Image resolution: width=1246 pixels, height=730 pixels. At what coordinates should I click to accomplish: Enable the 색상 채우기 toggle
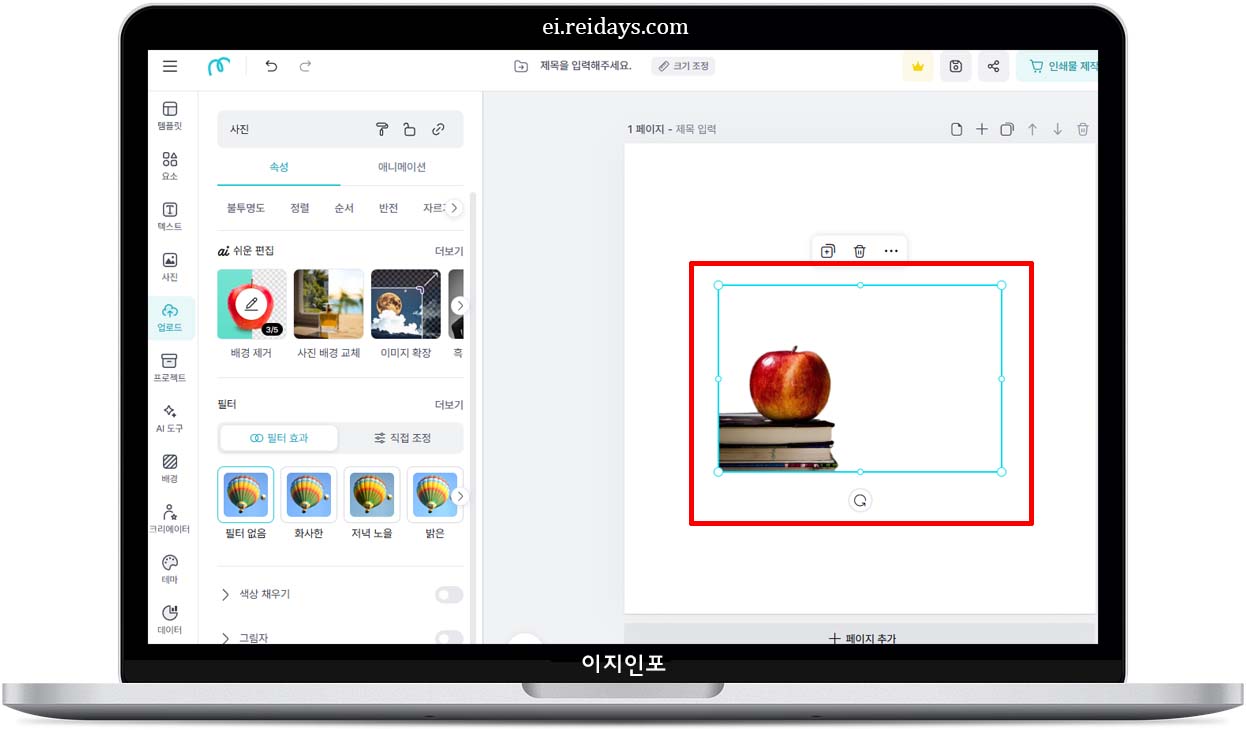(448, 594)
